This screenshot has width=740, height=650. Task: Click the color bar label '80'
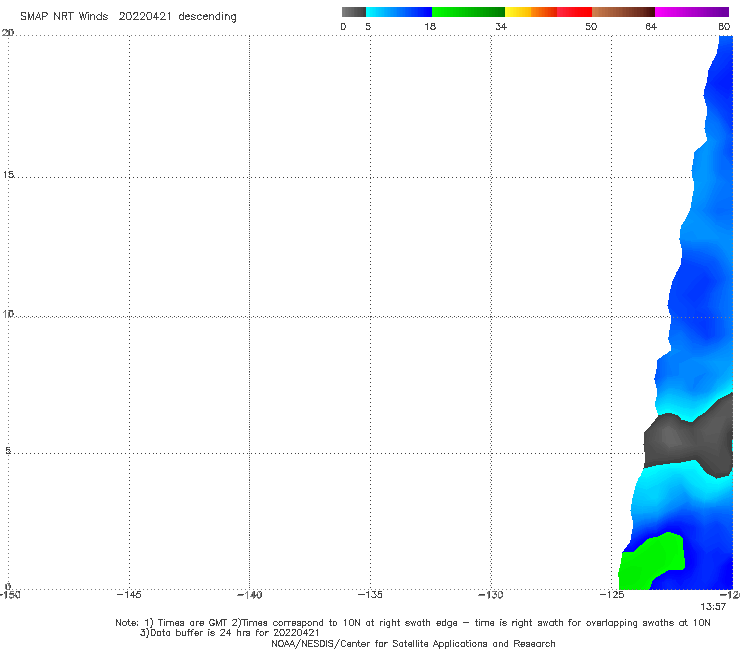click(x=724, y=26)
